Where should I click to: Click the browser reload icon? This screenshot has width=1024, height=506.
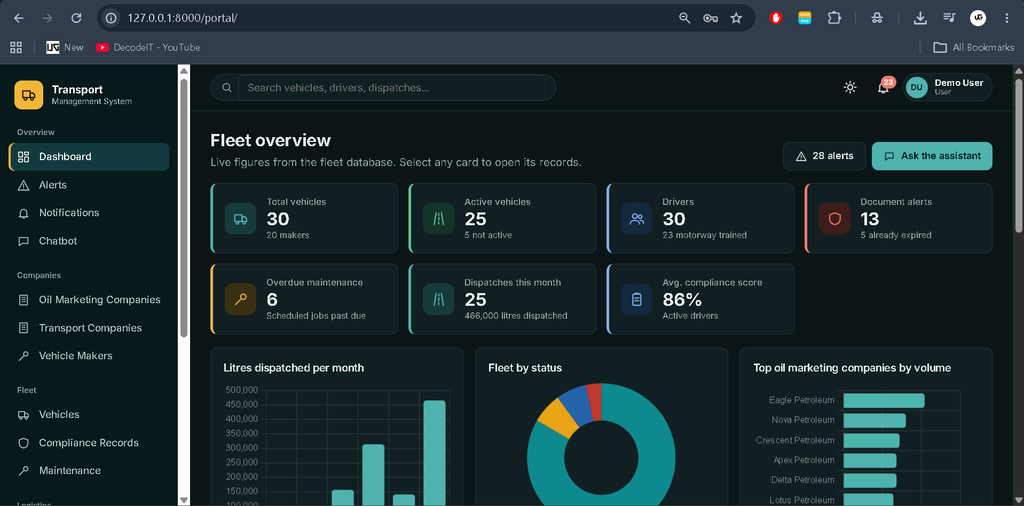(x=76, y=18)
